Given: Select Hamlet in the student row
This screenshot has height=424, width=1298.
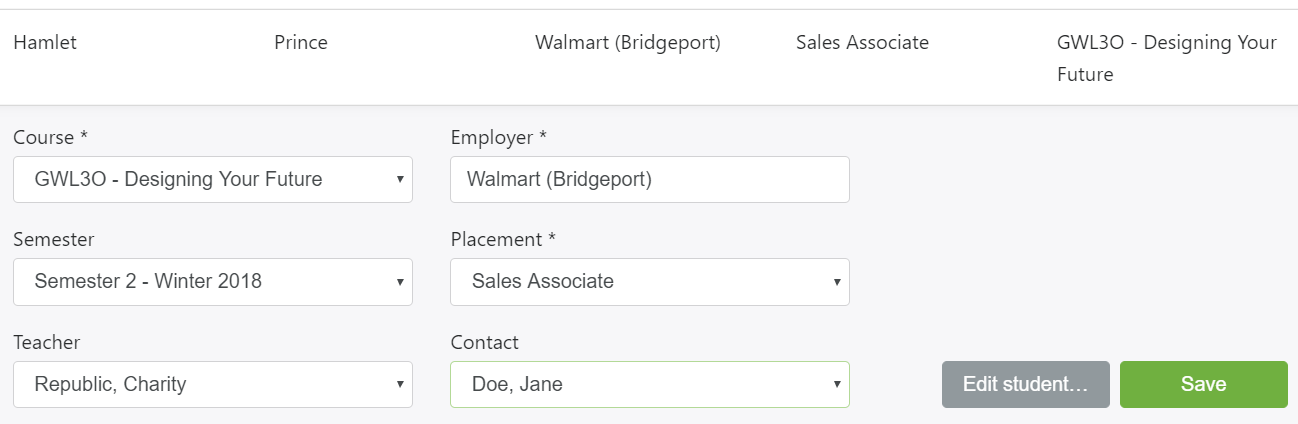Looking at the screenshot, I should point(45,43).
